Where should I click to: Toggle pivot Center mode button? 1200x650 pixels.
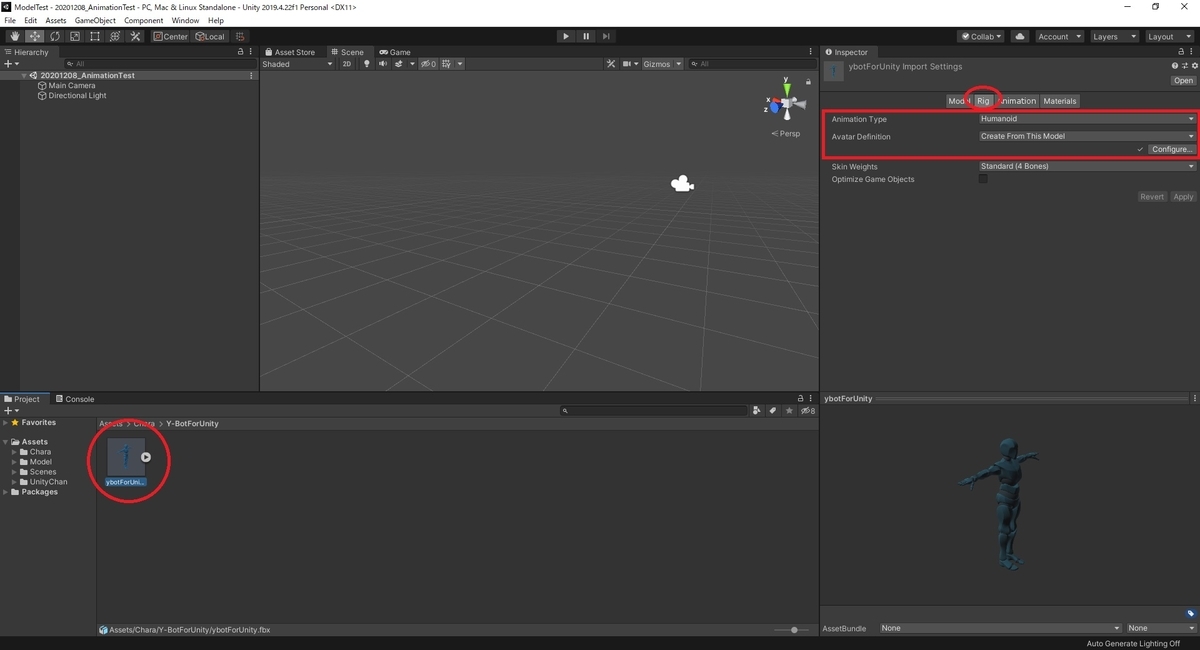point(171,36)
